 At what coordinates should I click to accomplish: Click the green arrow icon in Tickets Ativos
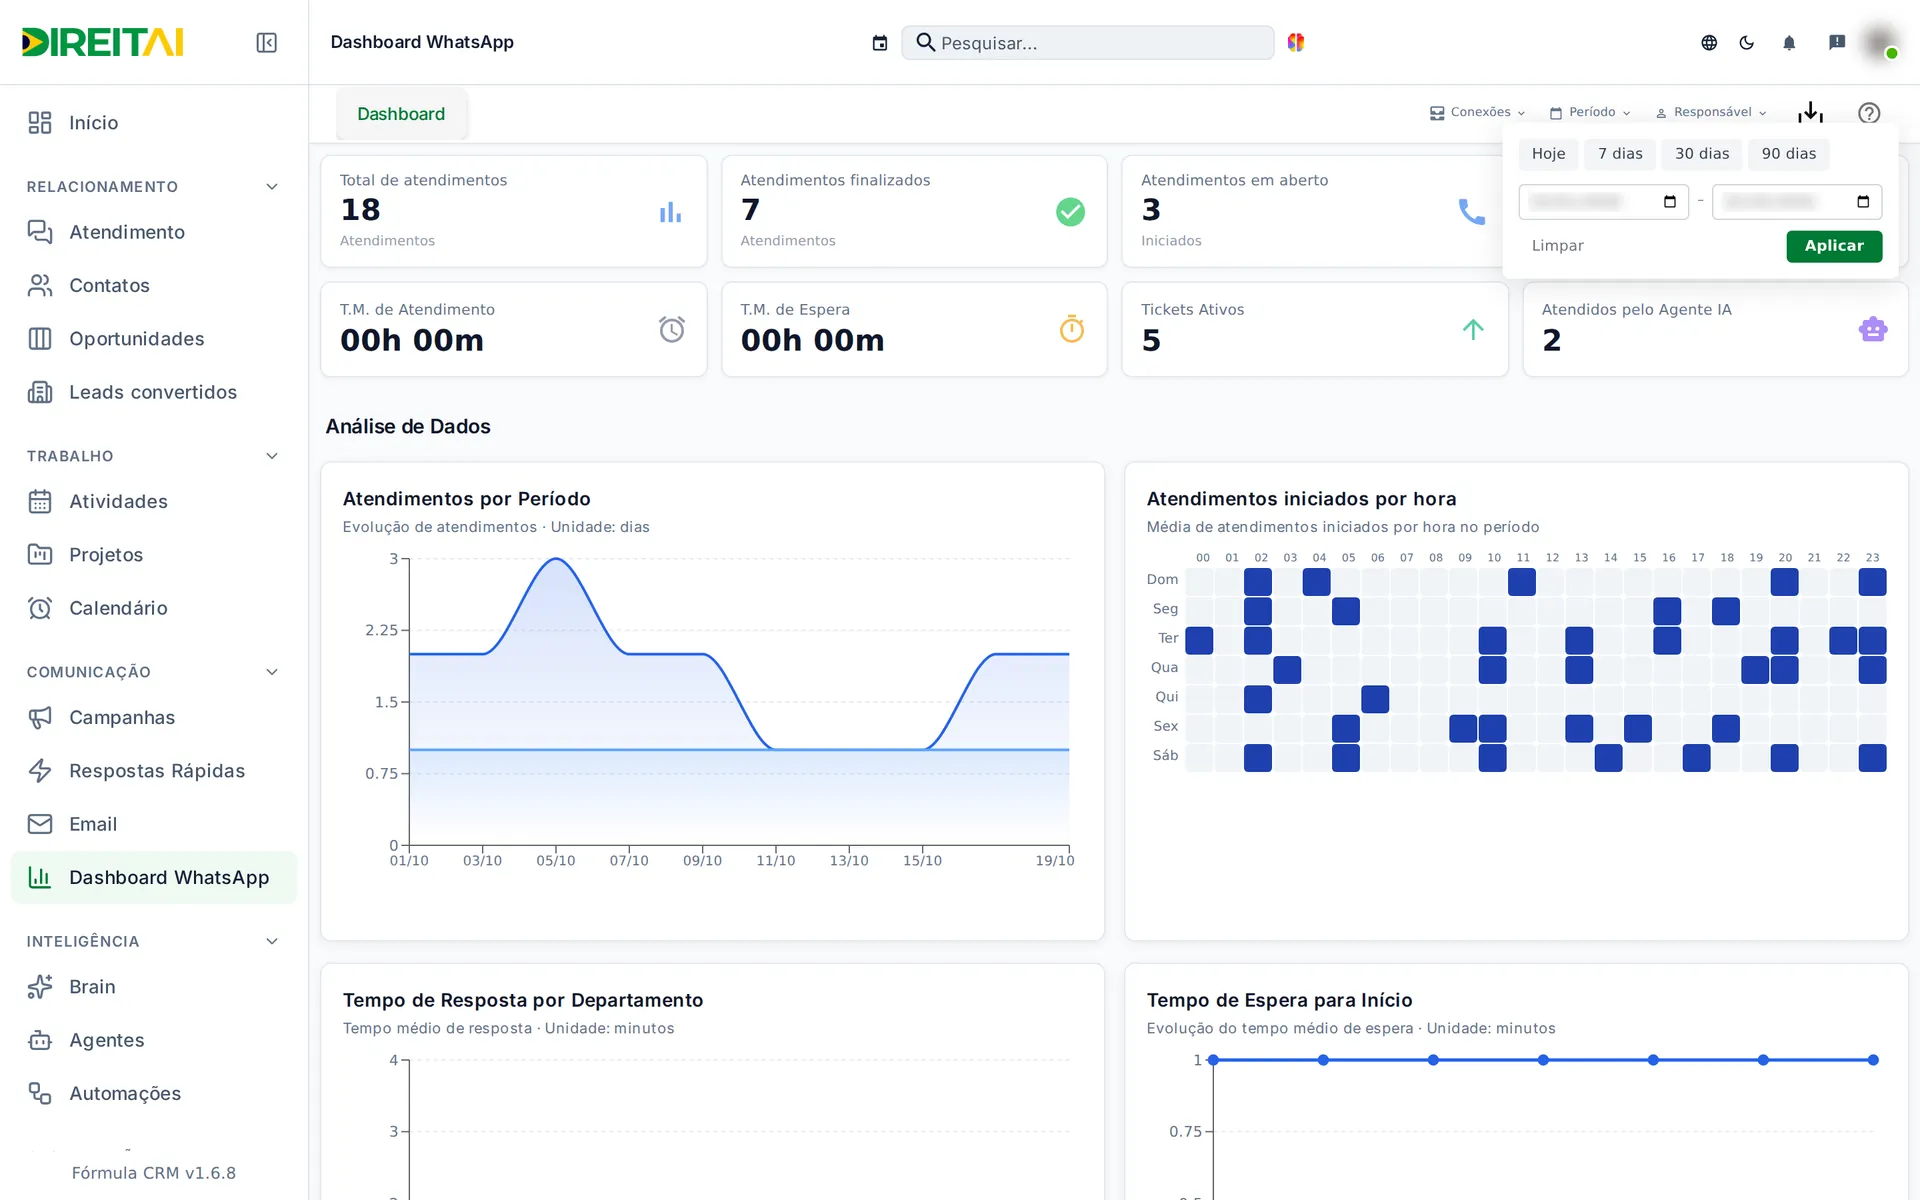pyautogui.click(x=1473, y=329)
